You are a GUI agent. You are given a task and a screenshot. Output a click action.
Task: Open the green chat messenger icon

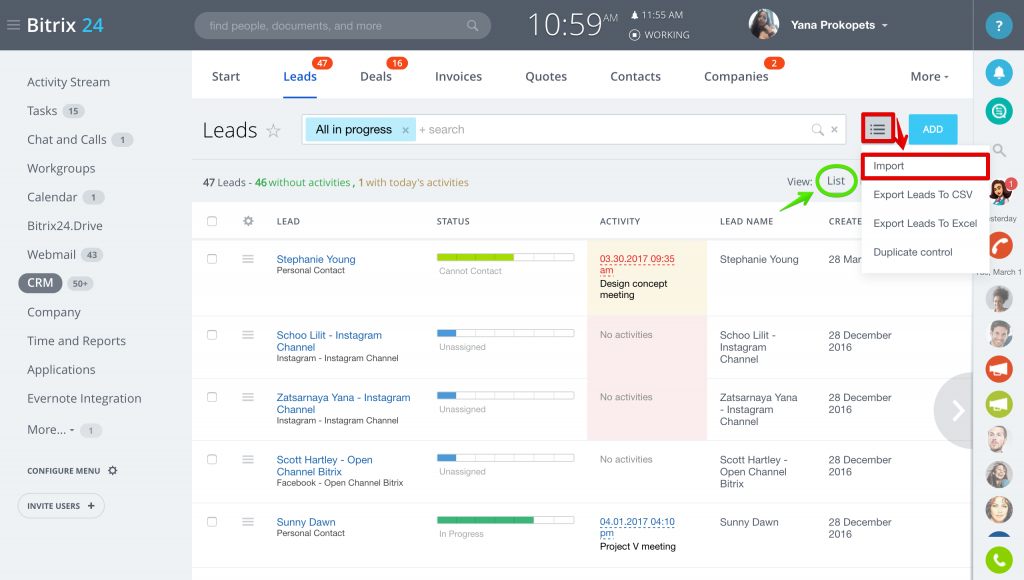coord(999,111)
